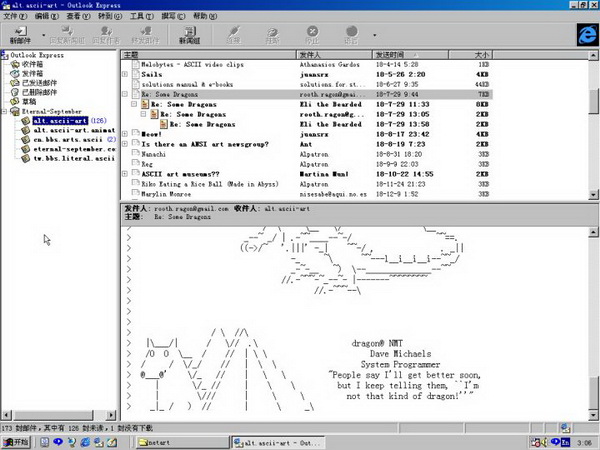Open the 文件 (File) menu
Image resolution: width=600 pixels, height=450 pixels.
point(15,17)
